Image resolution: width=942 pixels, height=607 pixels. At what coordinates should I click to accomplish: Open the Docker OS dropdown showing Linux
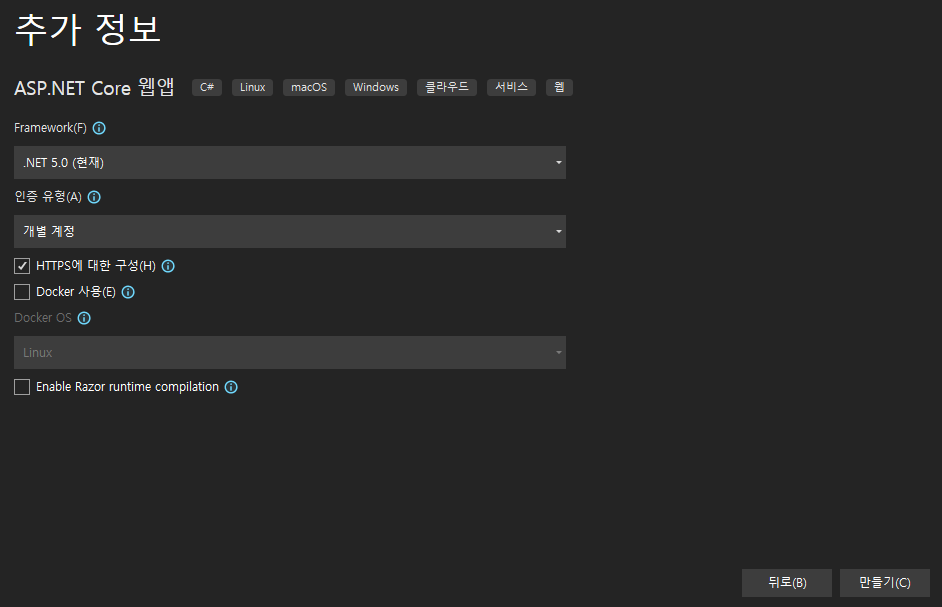(x=290, y=352)
